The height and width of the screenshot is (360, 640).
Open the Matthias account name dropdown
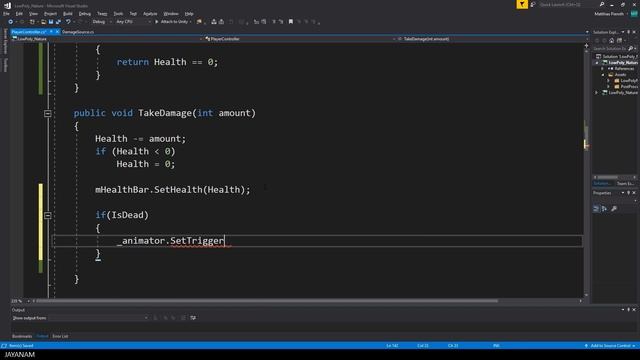[611, 14]
